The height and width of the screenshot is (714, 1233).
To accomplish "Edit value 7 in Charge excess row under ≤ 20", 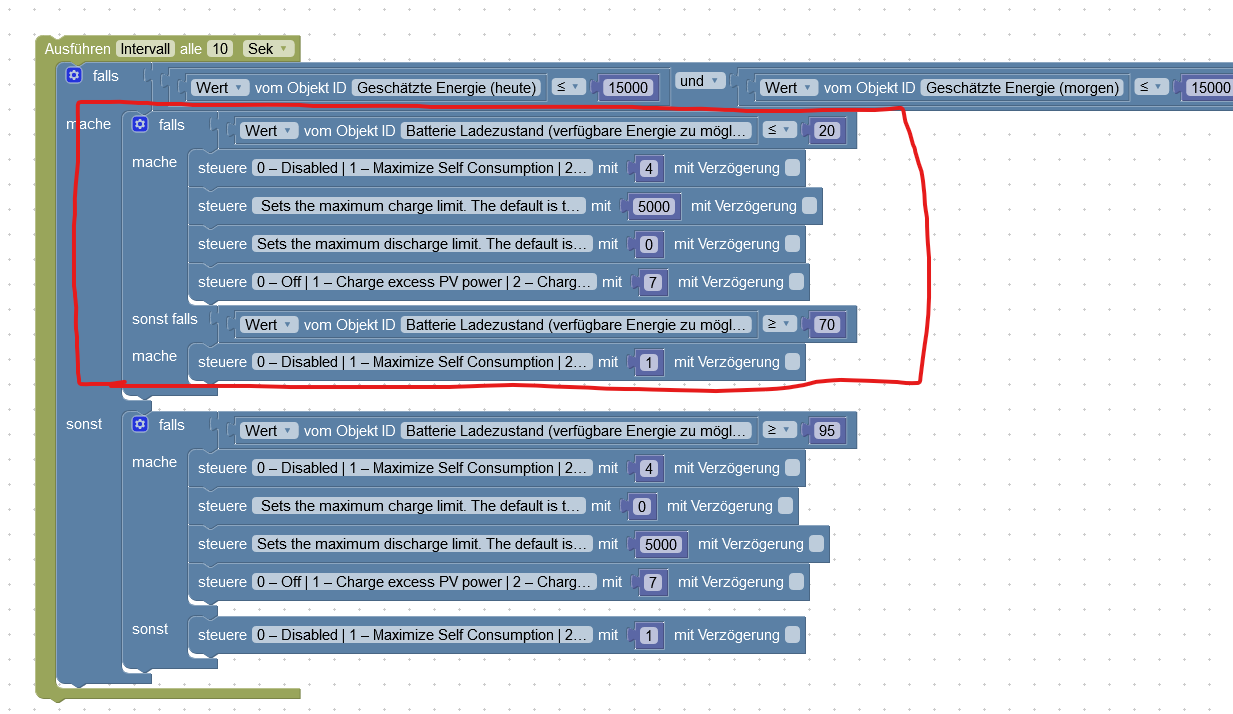I will click(653, 283).
